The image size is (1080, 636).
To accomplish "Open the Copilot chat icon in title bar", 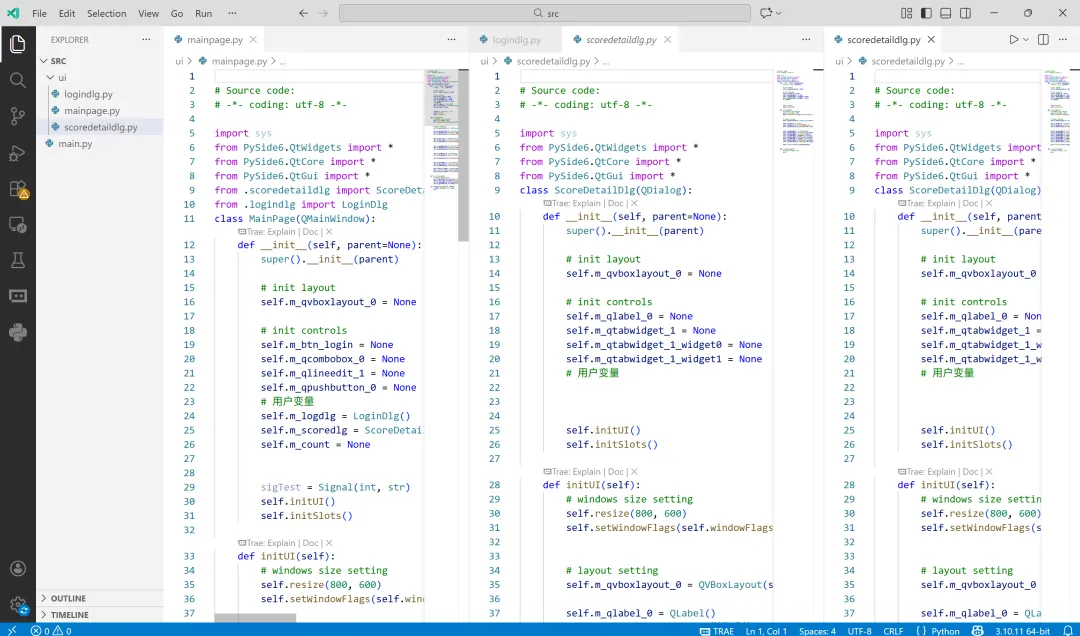I will coord(765,13).
